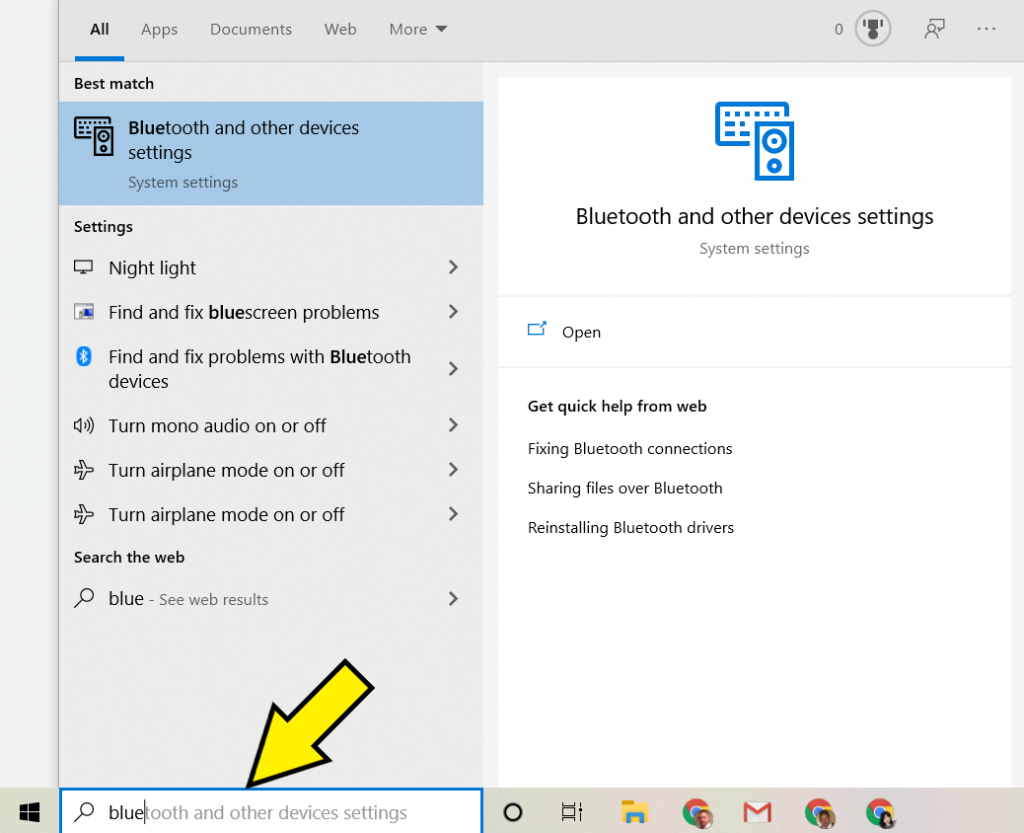
Task: Launch File Explorer from taskbar
Action: click(634, 812)
